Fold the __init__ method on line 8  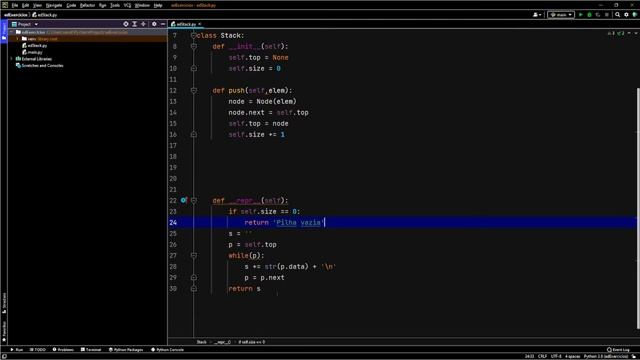tap(194, 47)
